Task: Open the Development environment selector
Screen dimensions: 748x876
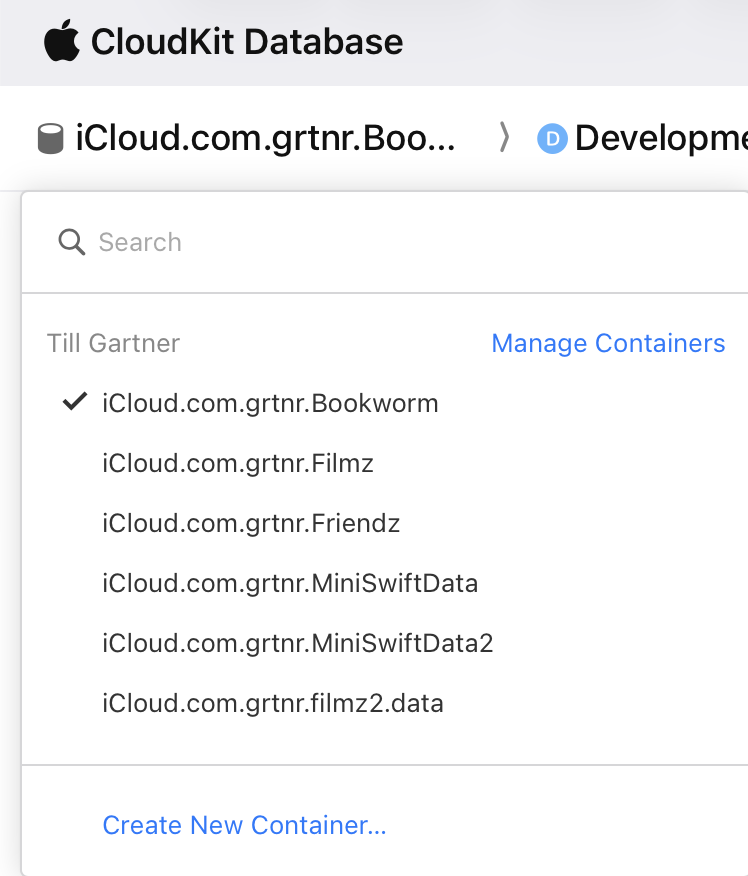Action: tap(660, 138)
